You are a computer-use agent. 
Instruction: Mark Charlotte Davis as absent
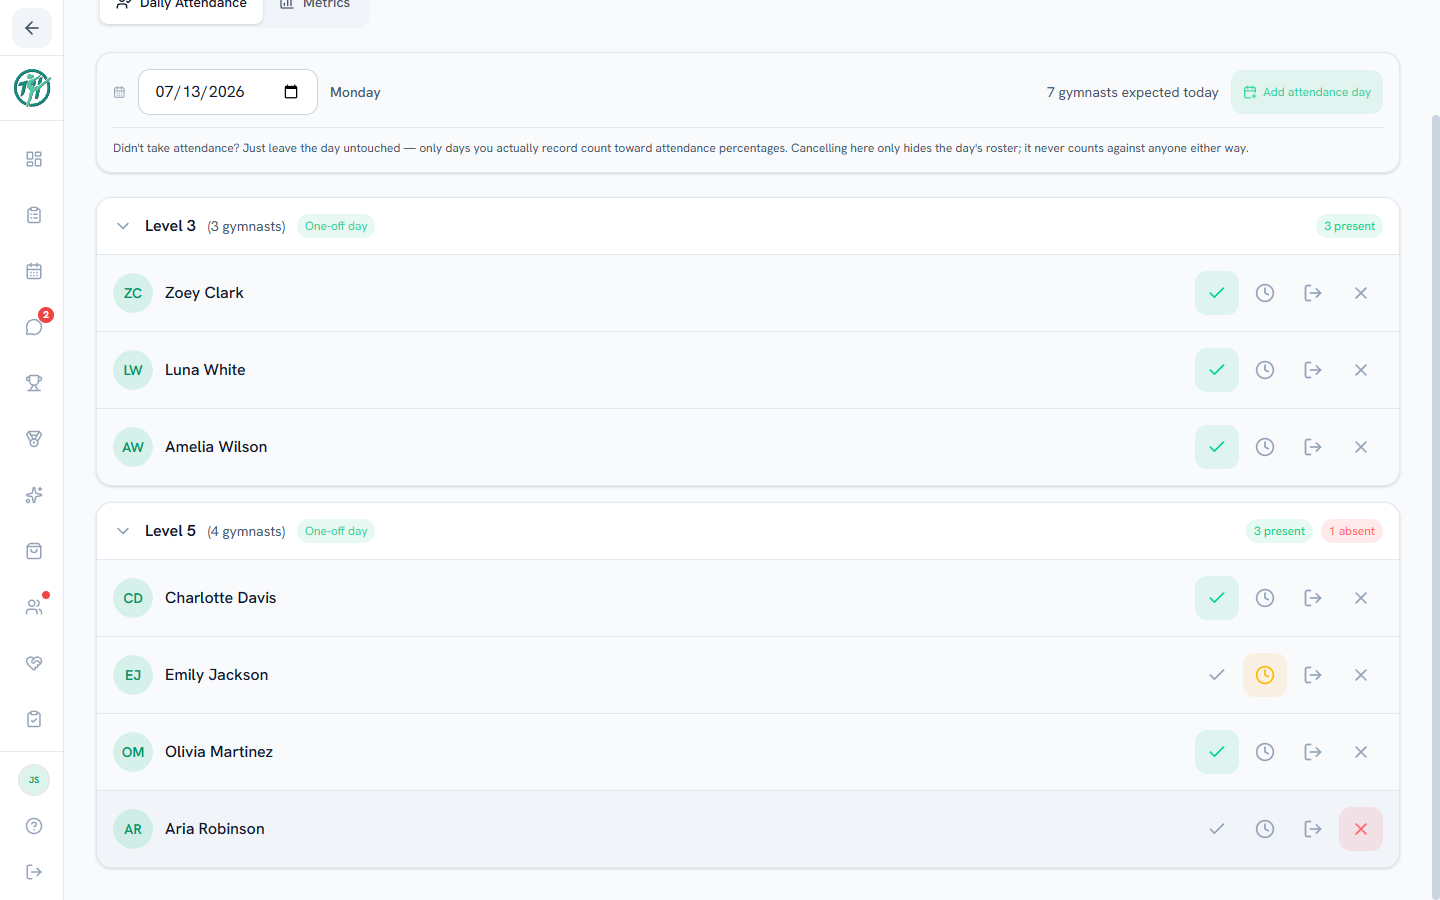[x=1361, y=598]
